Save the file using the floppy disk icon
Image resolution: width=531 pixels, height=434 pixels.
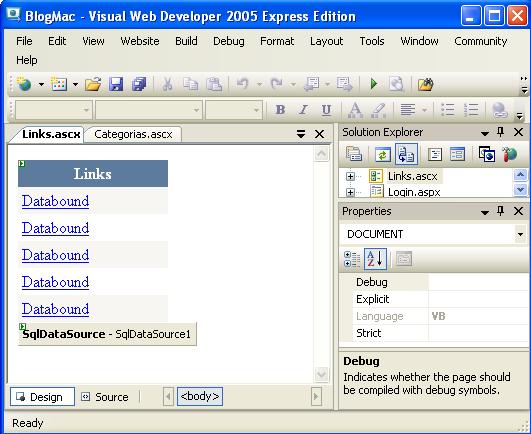point(116,84)
